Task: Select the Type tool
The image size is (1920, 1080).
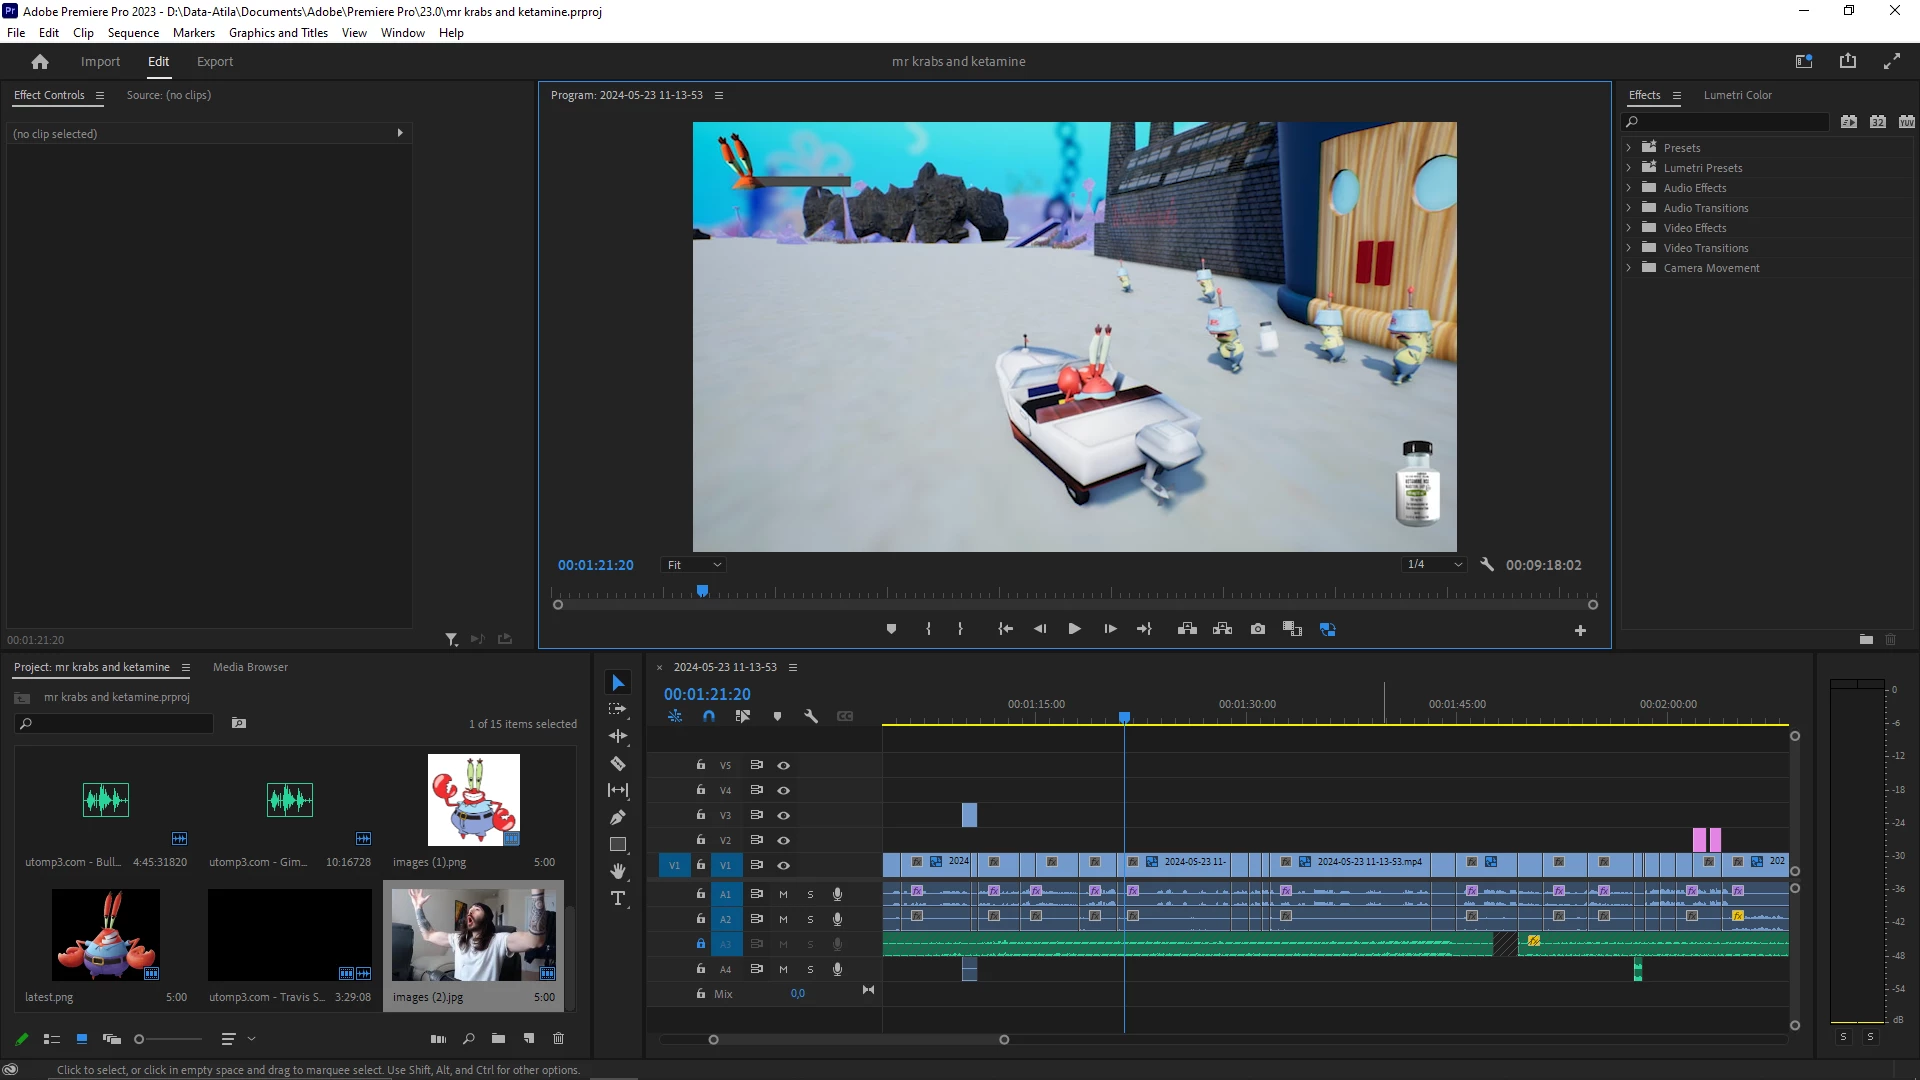Action: coord(618,898)
